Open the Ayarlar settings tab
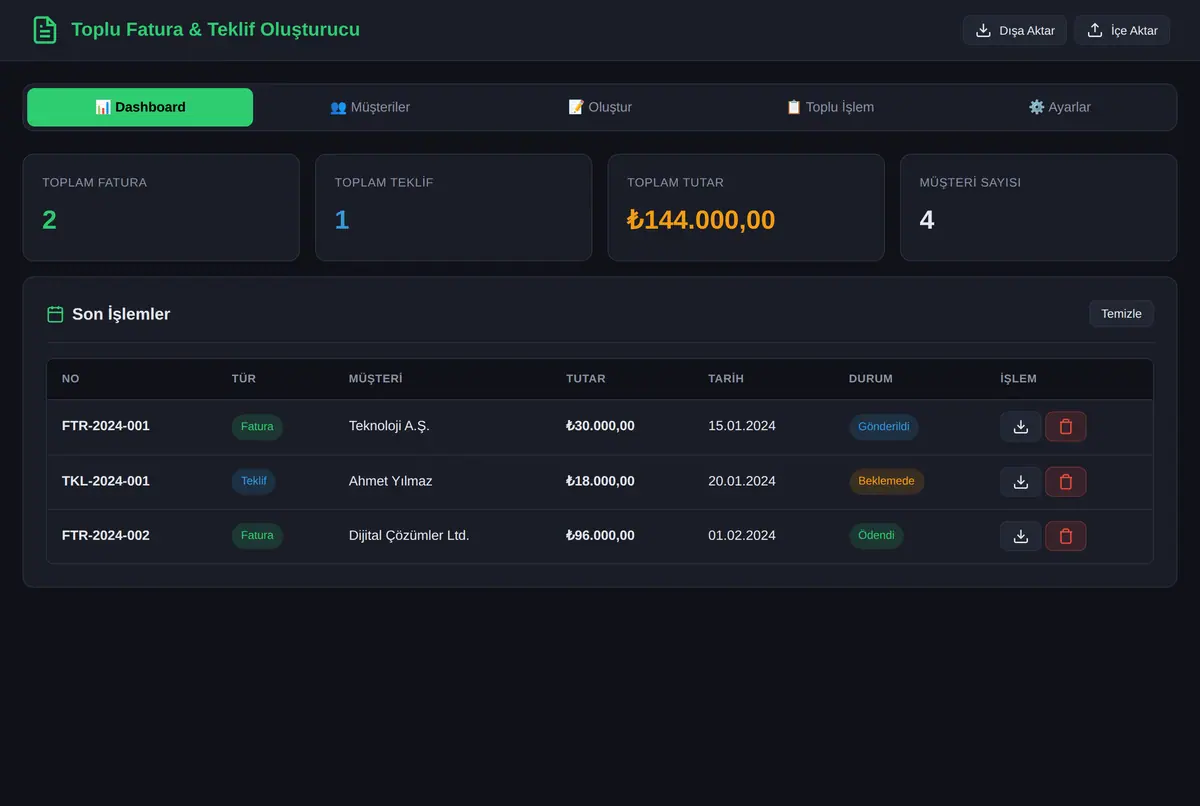This screenshot has width=1200, height=806. click(x=1060, y=107)
